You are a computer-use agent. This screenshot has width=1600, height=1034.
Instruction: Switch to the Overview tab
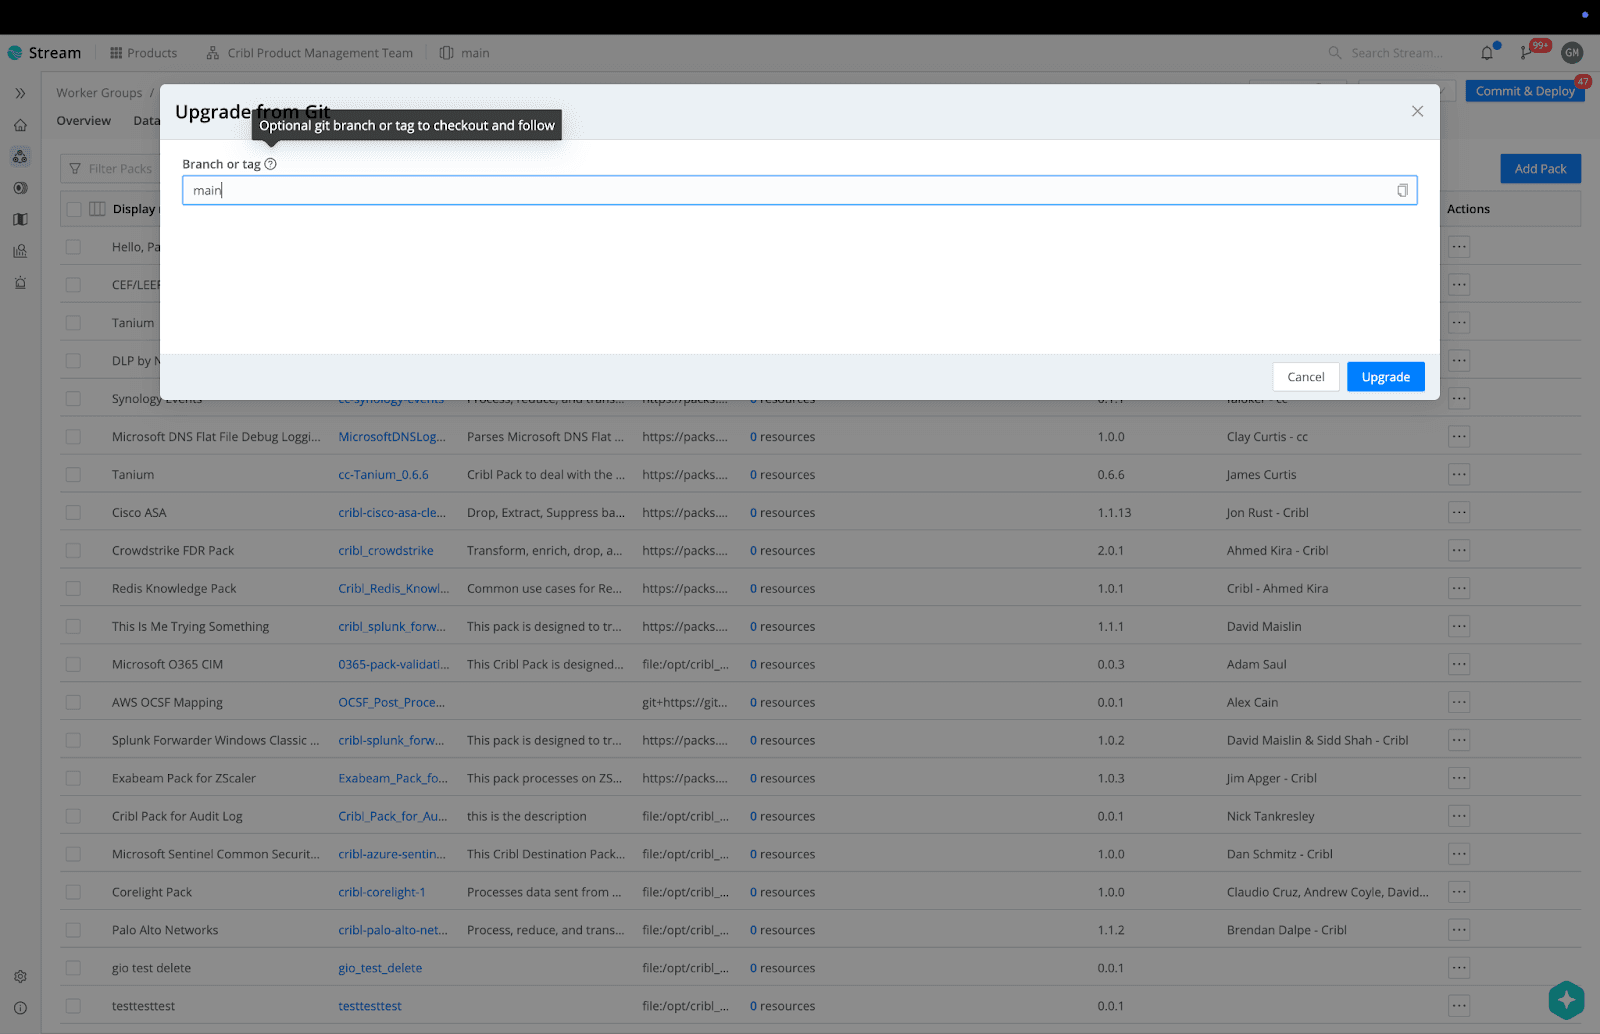[83, 121]
